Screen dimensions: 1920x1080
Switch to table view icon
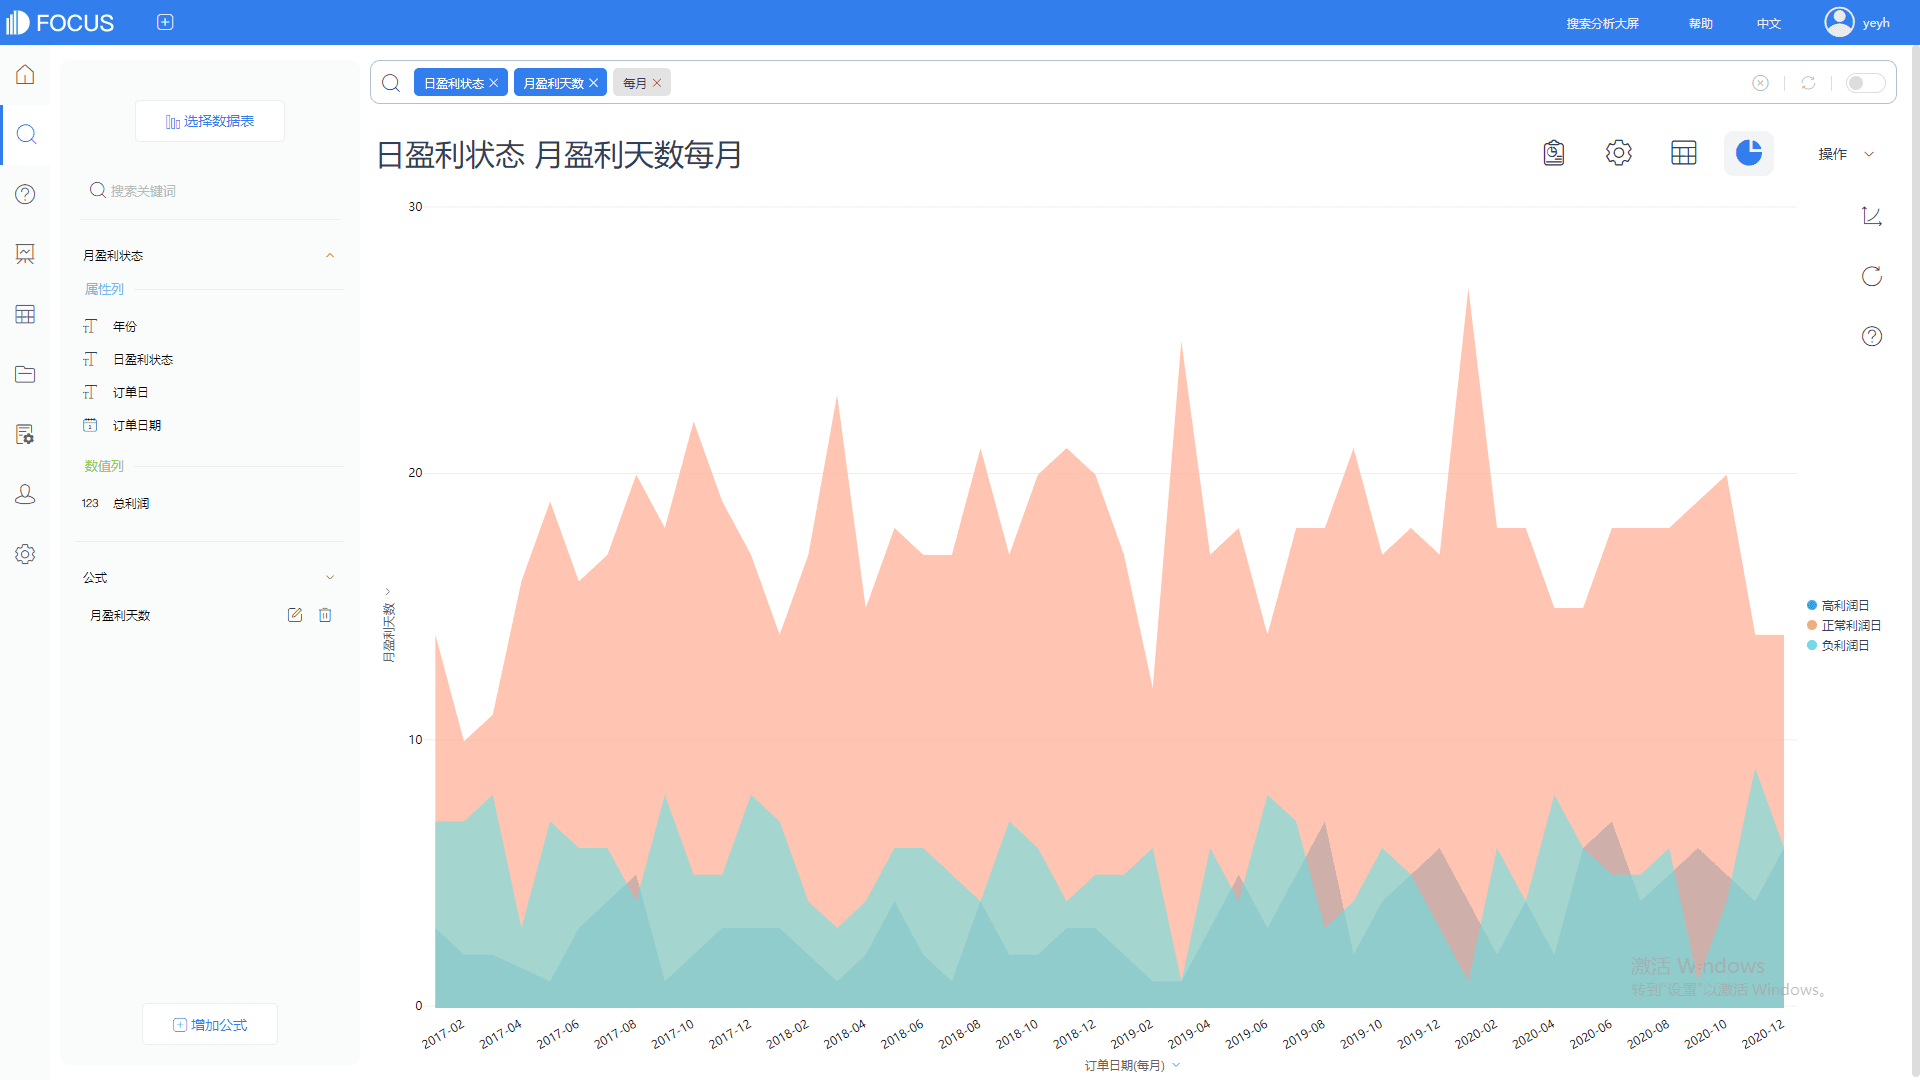coord(1684,153)
